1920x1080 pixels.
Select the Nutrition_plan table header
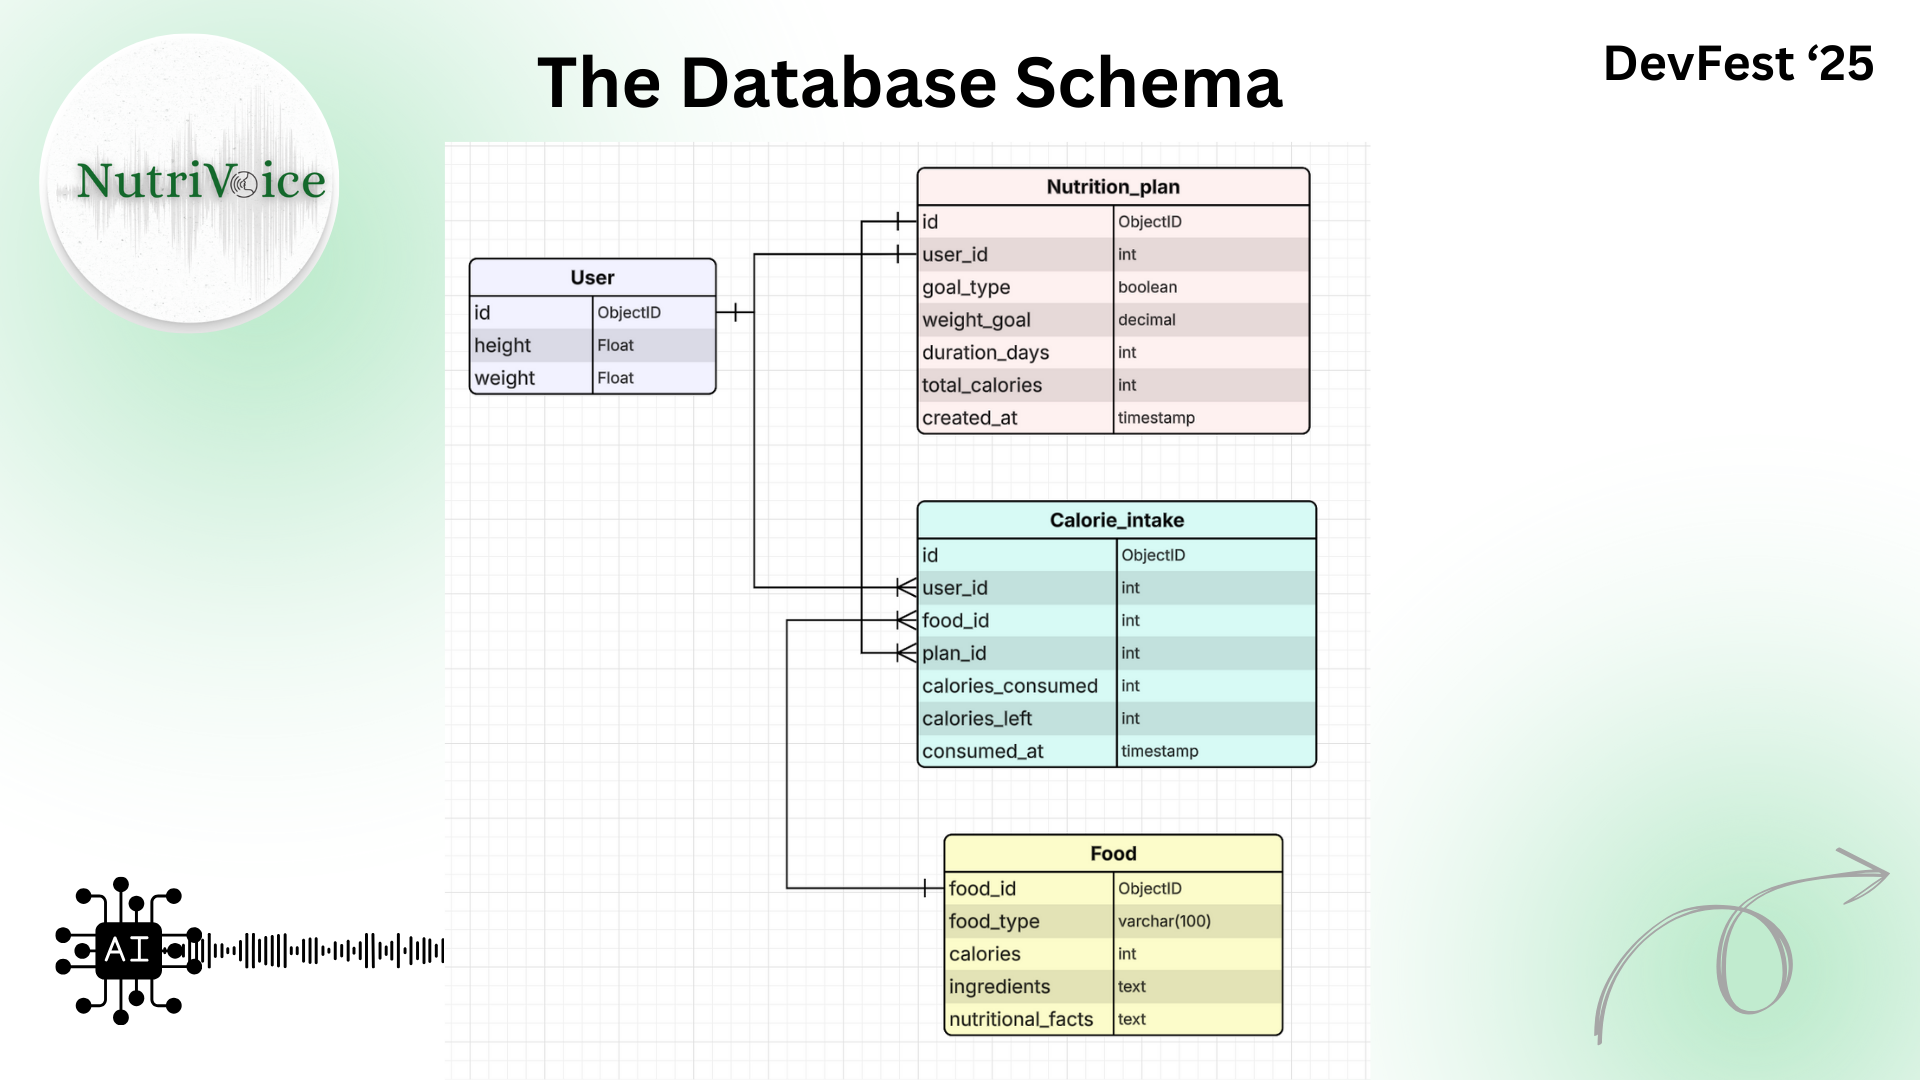click(x=1112, y=187)
